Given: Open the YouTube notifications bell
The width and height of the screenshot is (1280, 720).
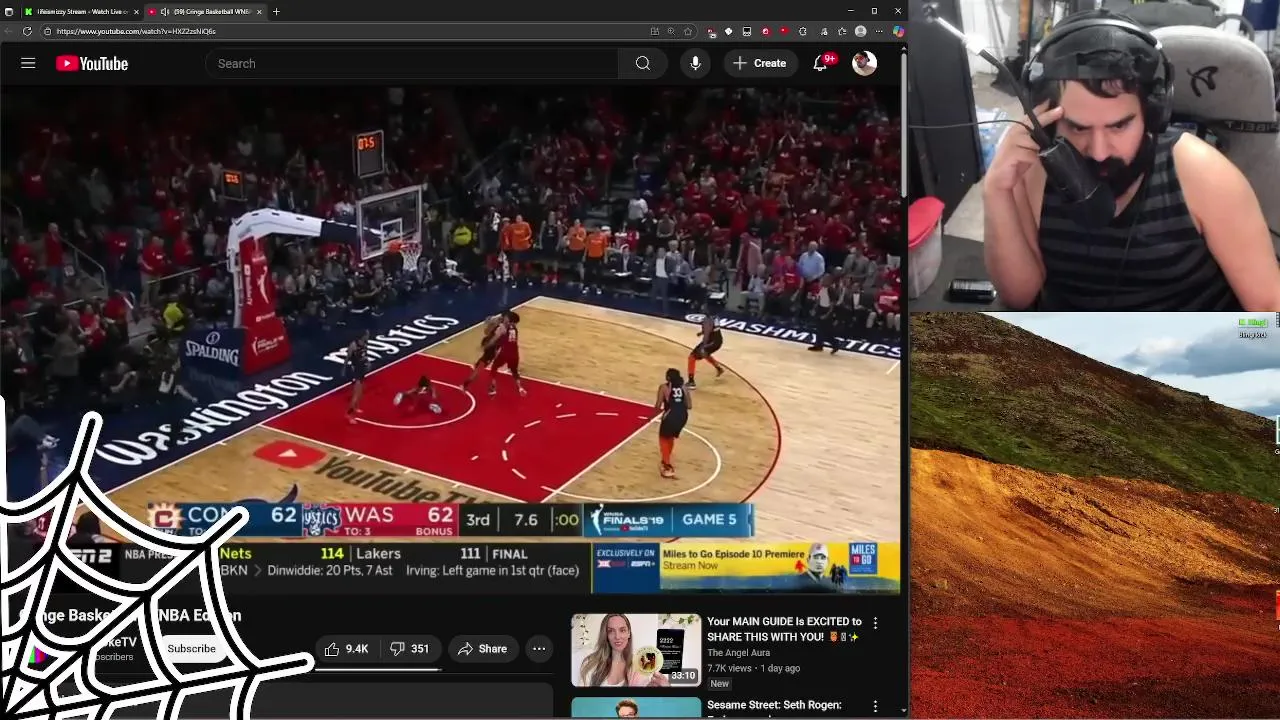Looking at the screenshot, I should pos(821,63).
